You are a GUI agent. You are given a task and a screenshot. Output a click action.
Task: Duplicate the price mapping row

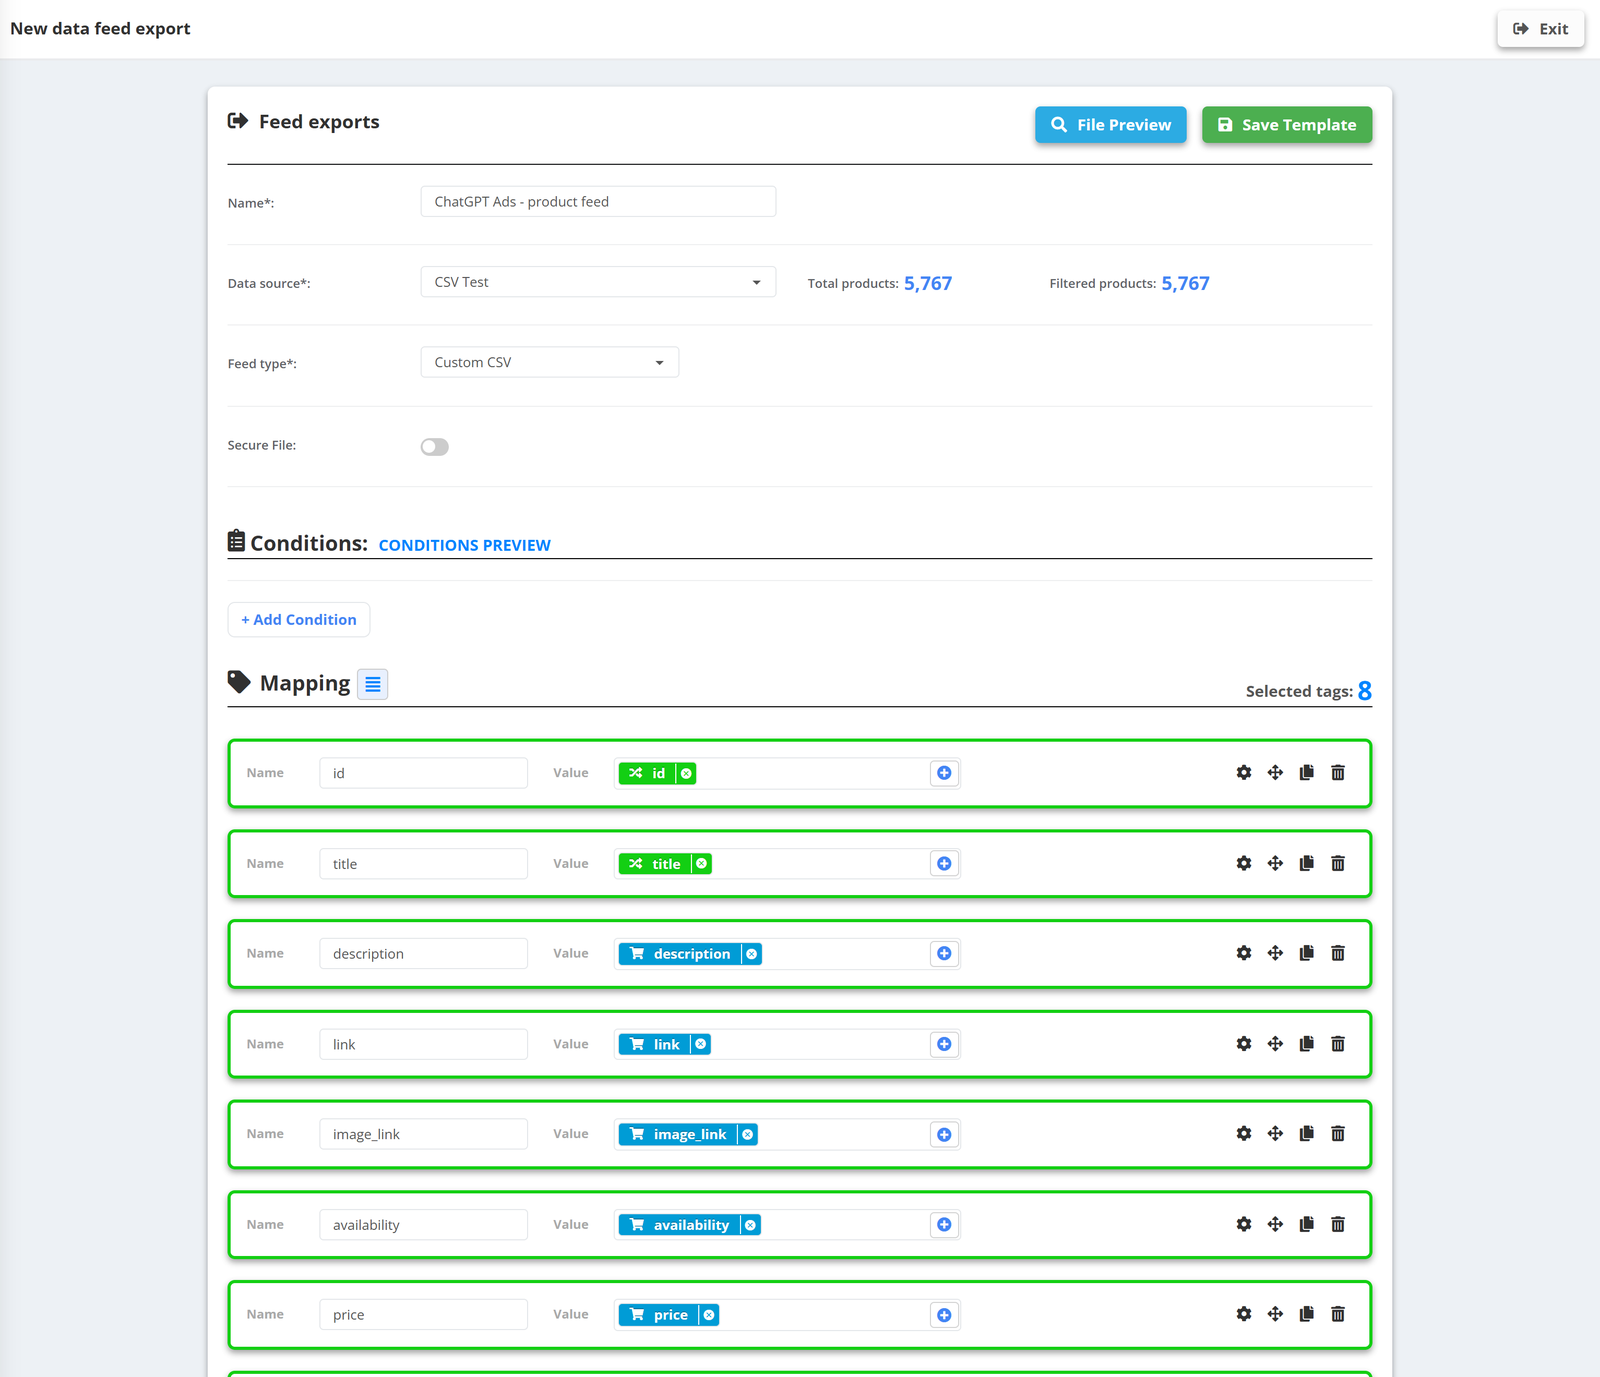pos(1306,1314)
